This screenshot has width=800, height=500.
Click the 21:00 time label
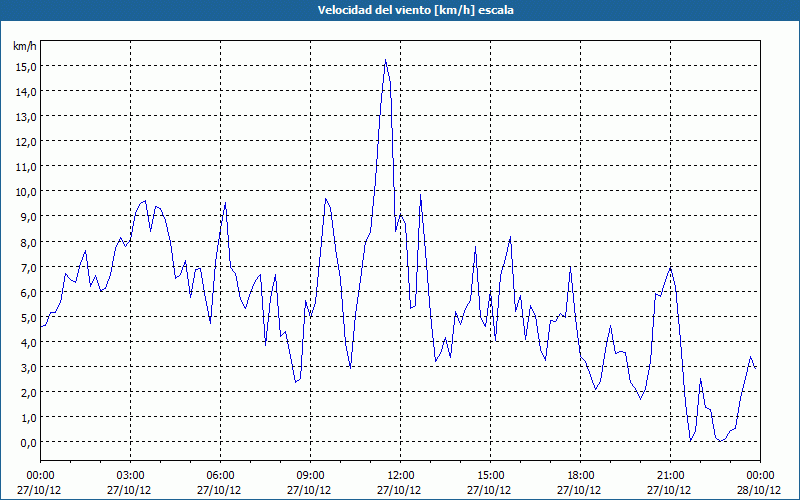tap(670, 476)
